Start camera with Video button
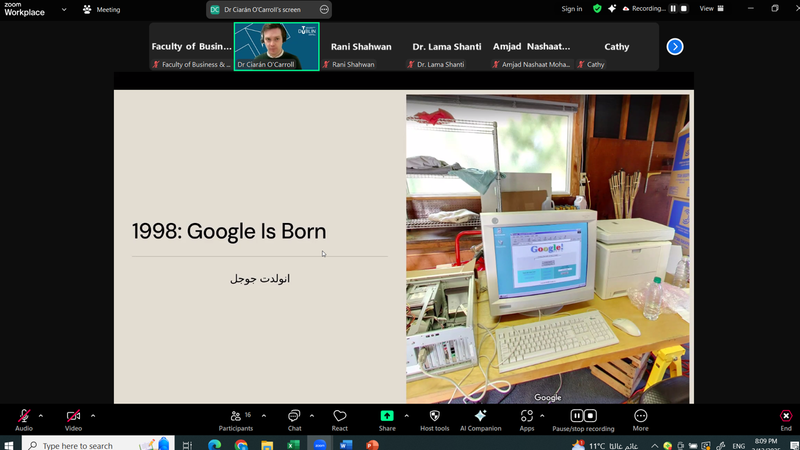 pos(73,420)
